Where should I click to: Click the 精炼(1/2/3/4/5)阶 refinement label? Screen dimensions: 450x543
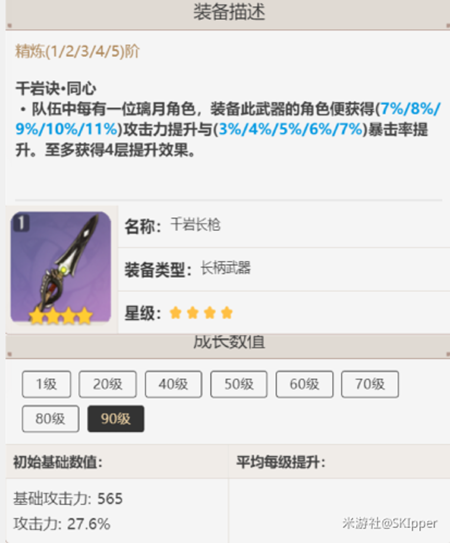tap(78, 52)
